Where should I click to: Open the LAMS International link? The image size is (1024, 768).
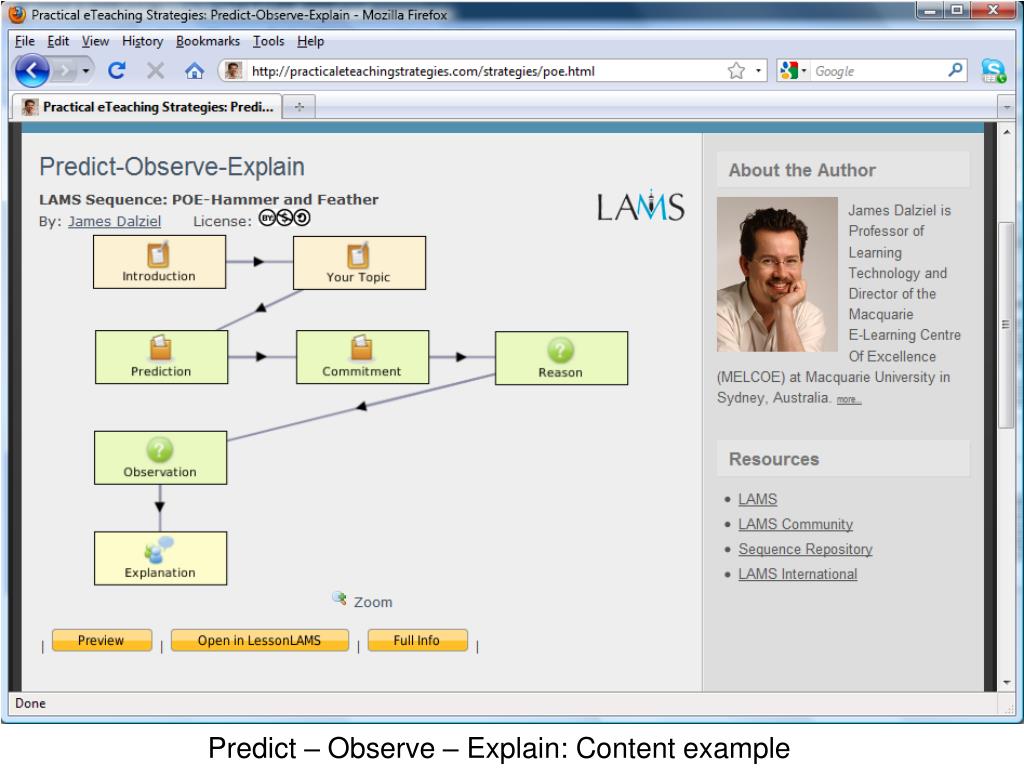(797, 574)
